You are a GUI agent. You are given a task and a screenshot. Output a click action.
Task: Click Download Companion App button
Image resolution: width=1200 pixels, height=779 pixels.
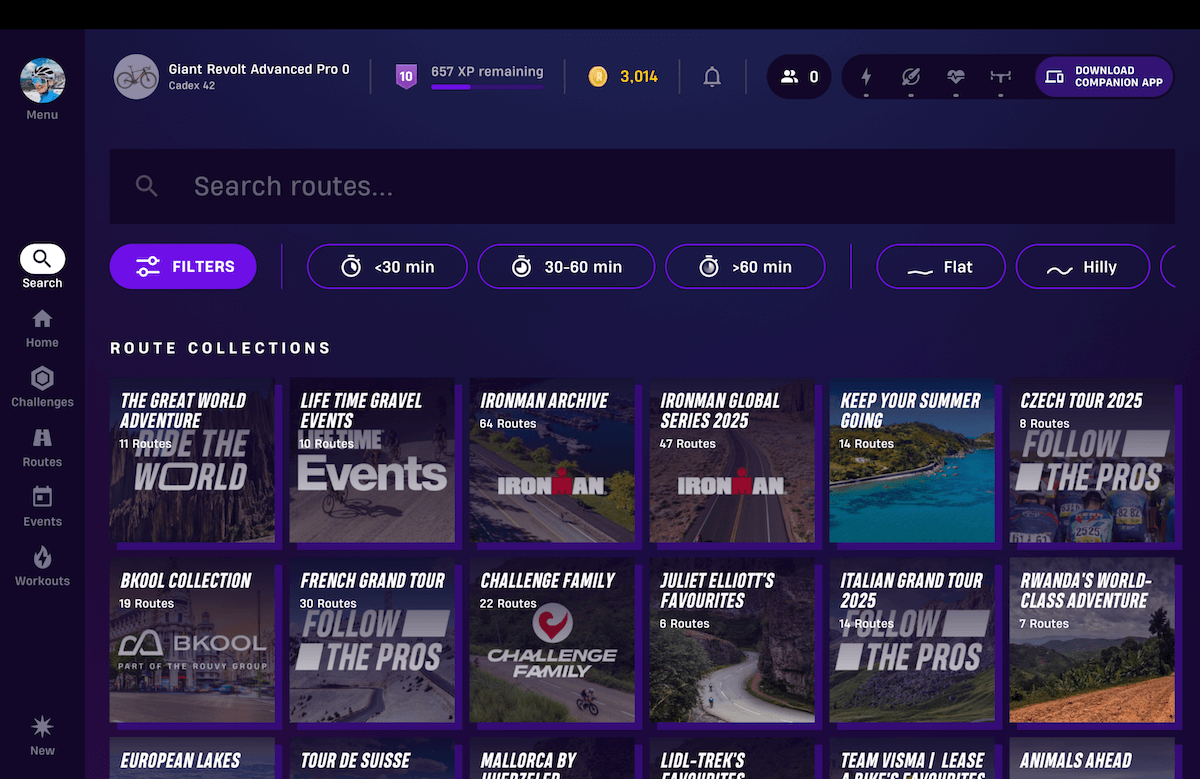(1104, 77)
